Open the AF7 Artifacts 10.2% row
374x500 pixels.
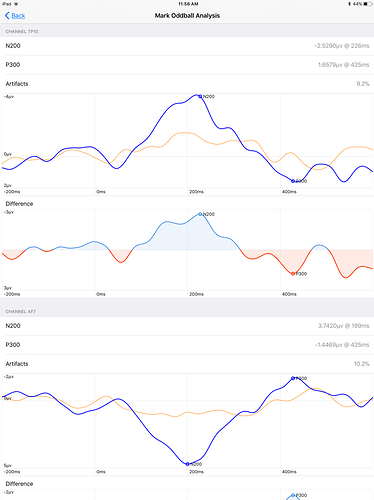187,364
